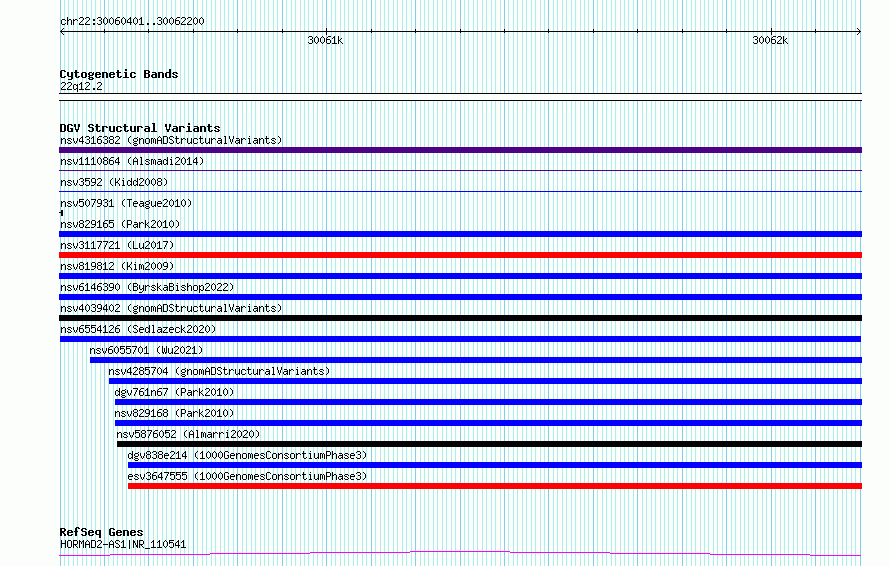The height and width of the screenshot is (566, 890).
Task: Click the blue bar for nsv6055701
Action: (x=476, y=360)
